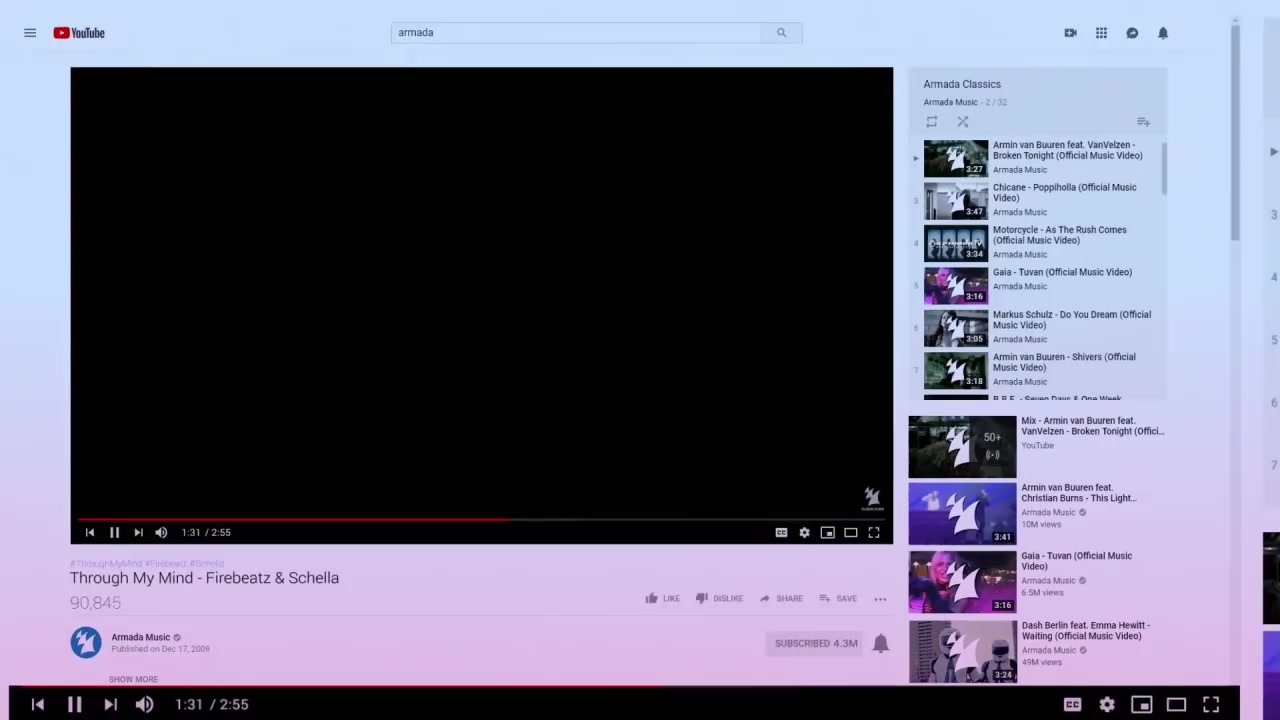
Task: Skip to next video in embedded player
Action: pos(138,533)
